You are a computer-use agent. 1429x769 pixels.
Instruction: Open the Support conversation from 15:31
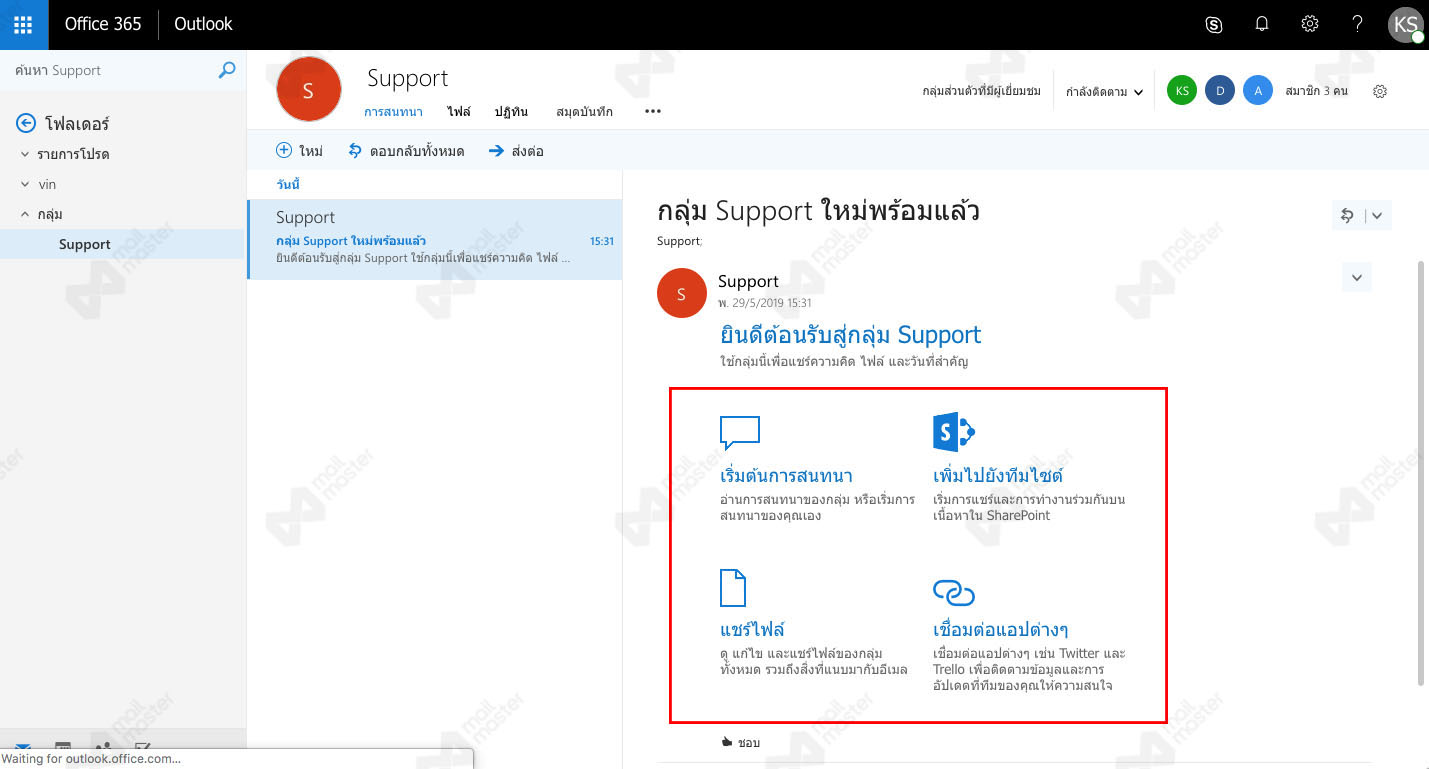435,239
